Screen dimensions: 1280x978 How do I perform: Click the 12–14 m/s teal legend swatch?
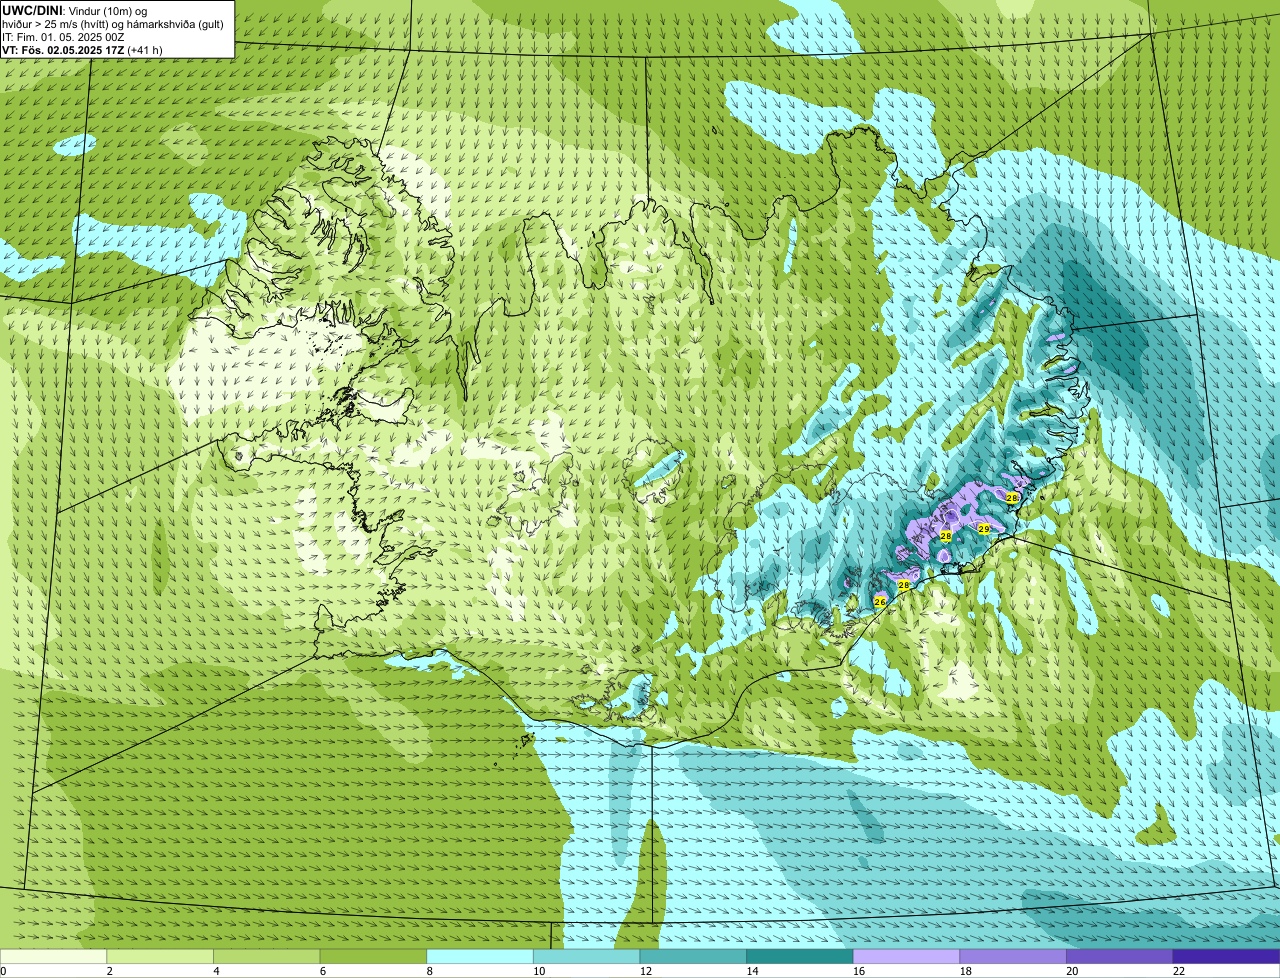tap(693, 956)
